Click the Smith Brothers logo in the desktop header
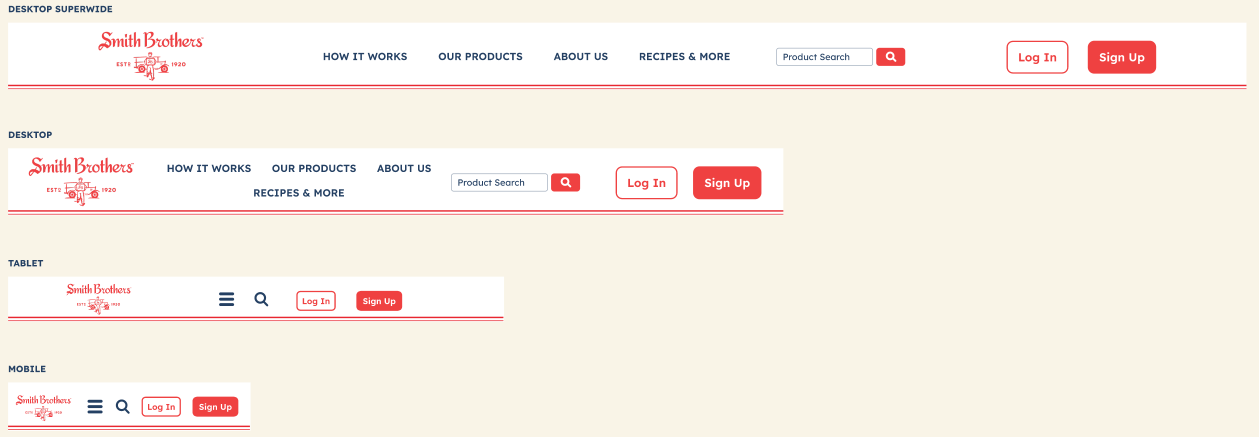The width and height of the screenshot is (1259, 437). [x=81, y=181]
